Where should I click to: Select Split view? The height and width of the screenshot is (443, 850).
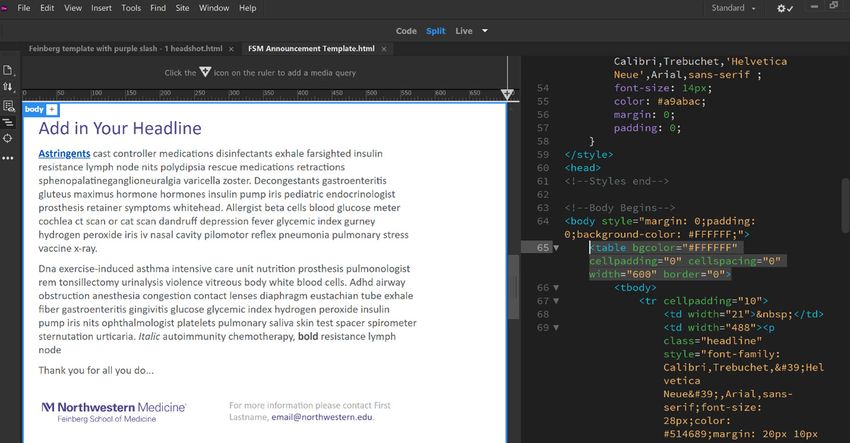[435, 31]
